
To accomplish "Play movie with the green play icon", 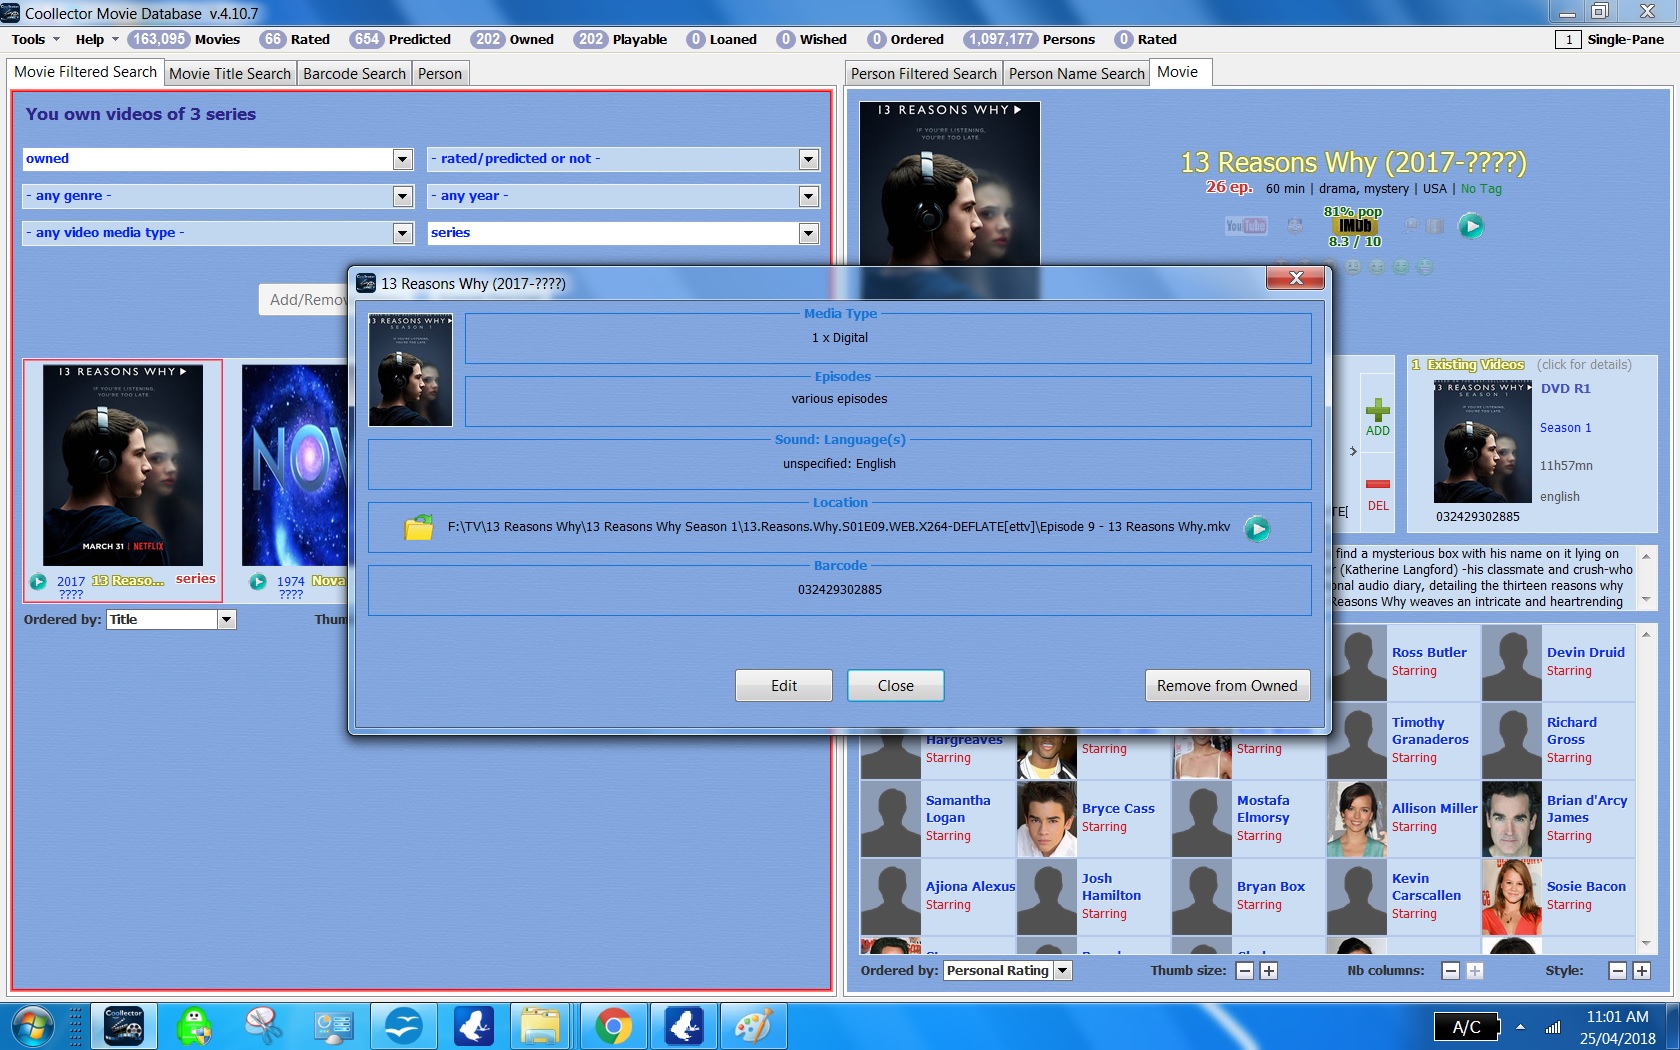I will (x=1471, y=226).
